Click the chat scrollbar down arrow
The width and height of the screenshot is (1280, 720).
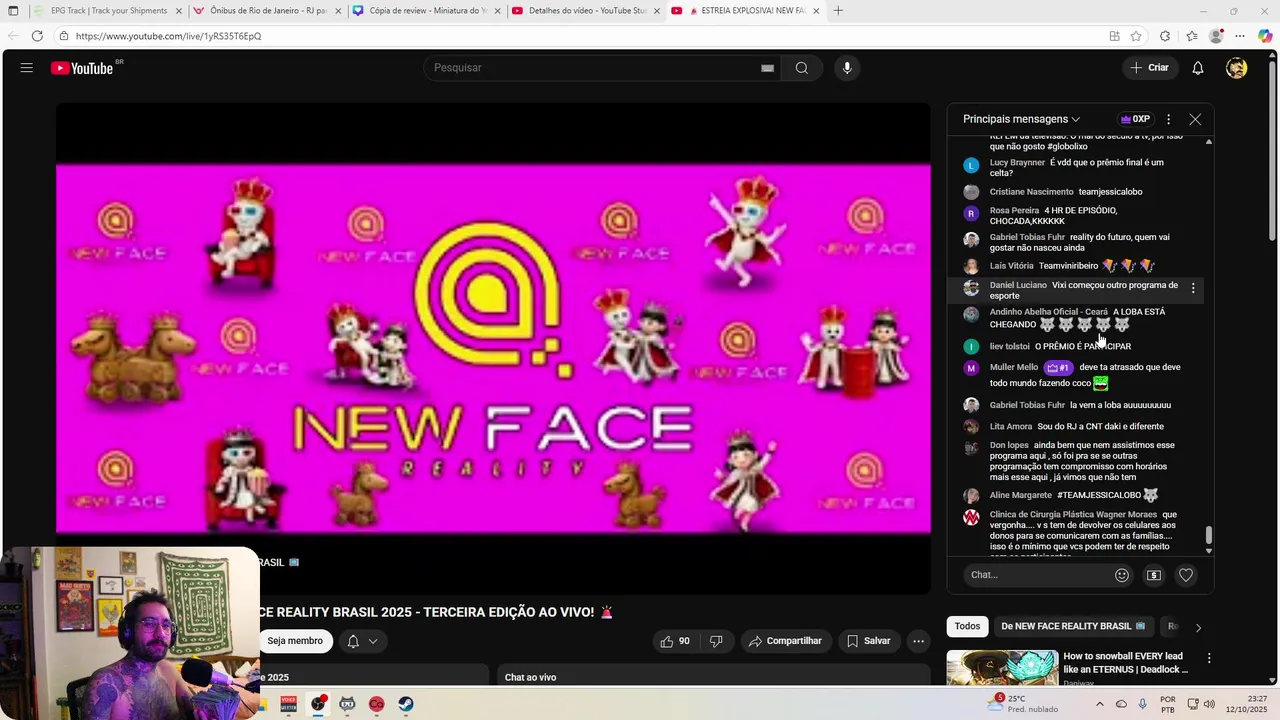click(1208, 551)
